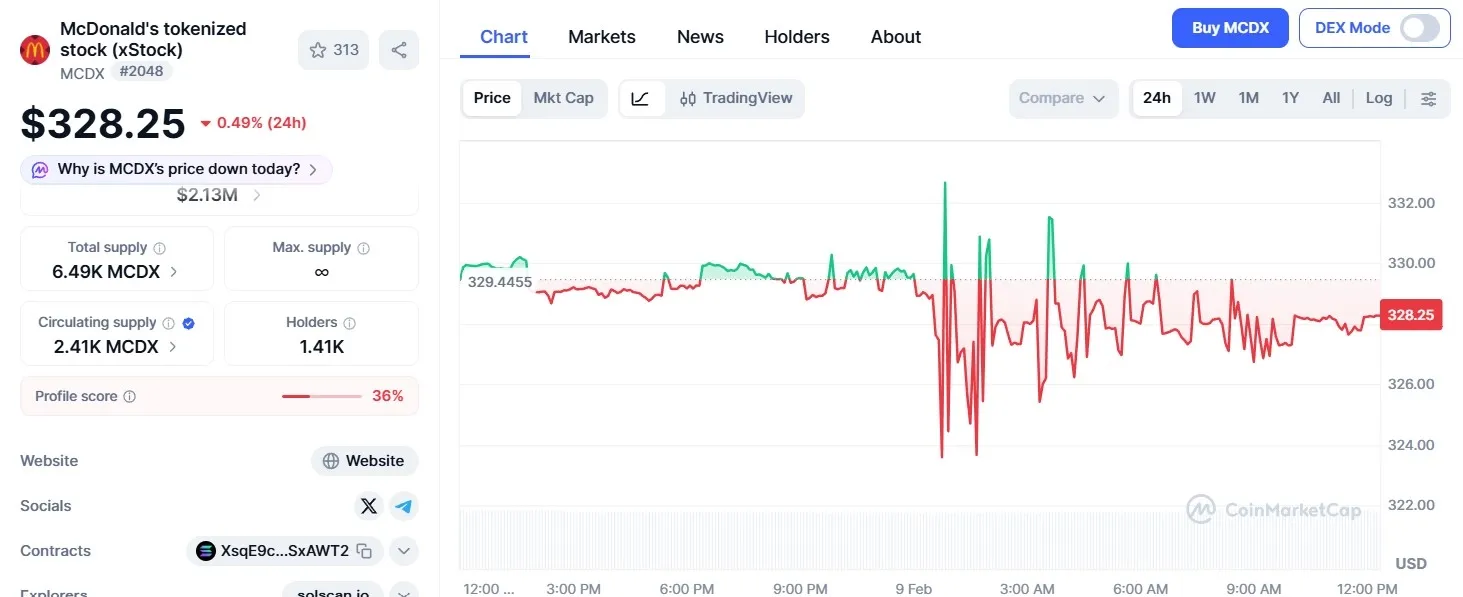
Task: Switch to line chart view icon
Action: [641, 98]
